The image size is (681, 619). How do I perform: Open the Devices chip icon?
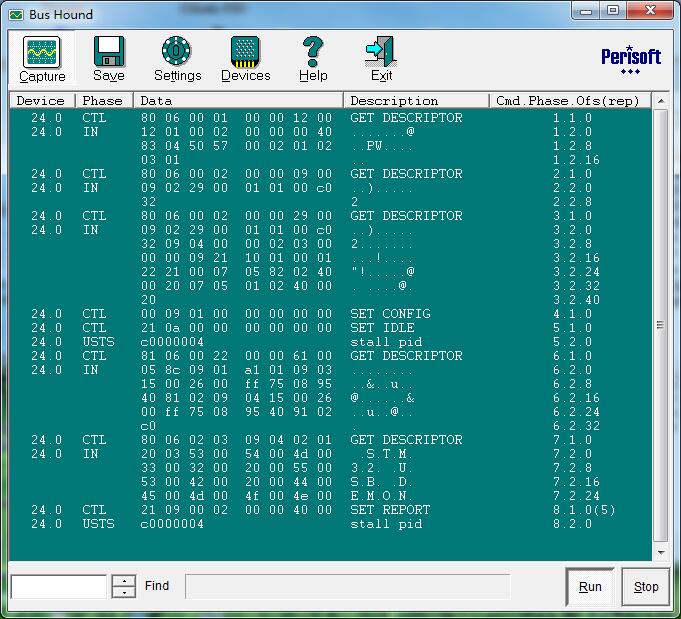click(x=245, y=52)
